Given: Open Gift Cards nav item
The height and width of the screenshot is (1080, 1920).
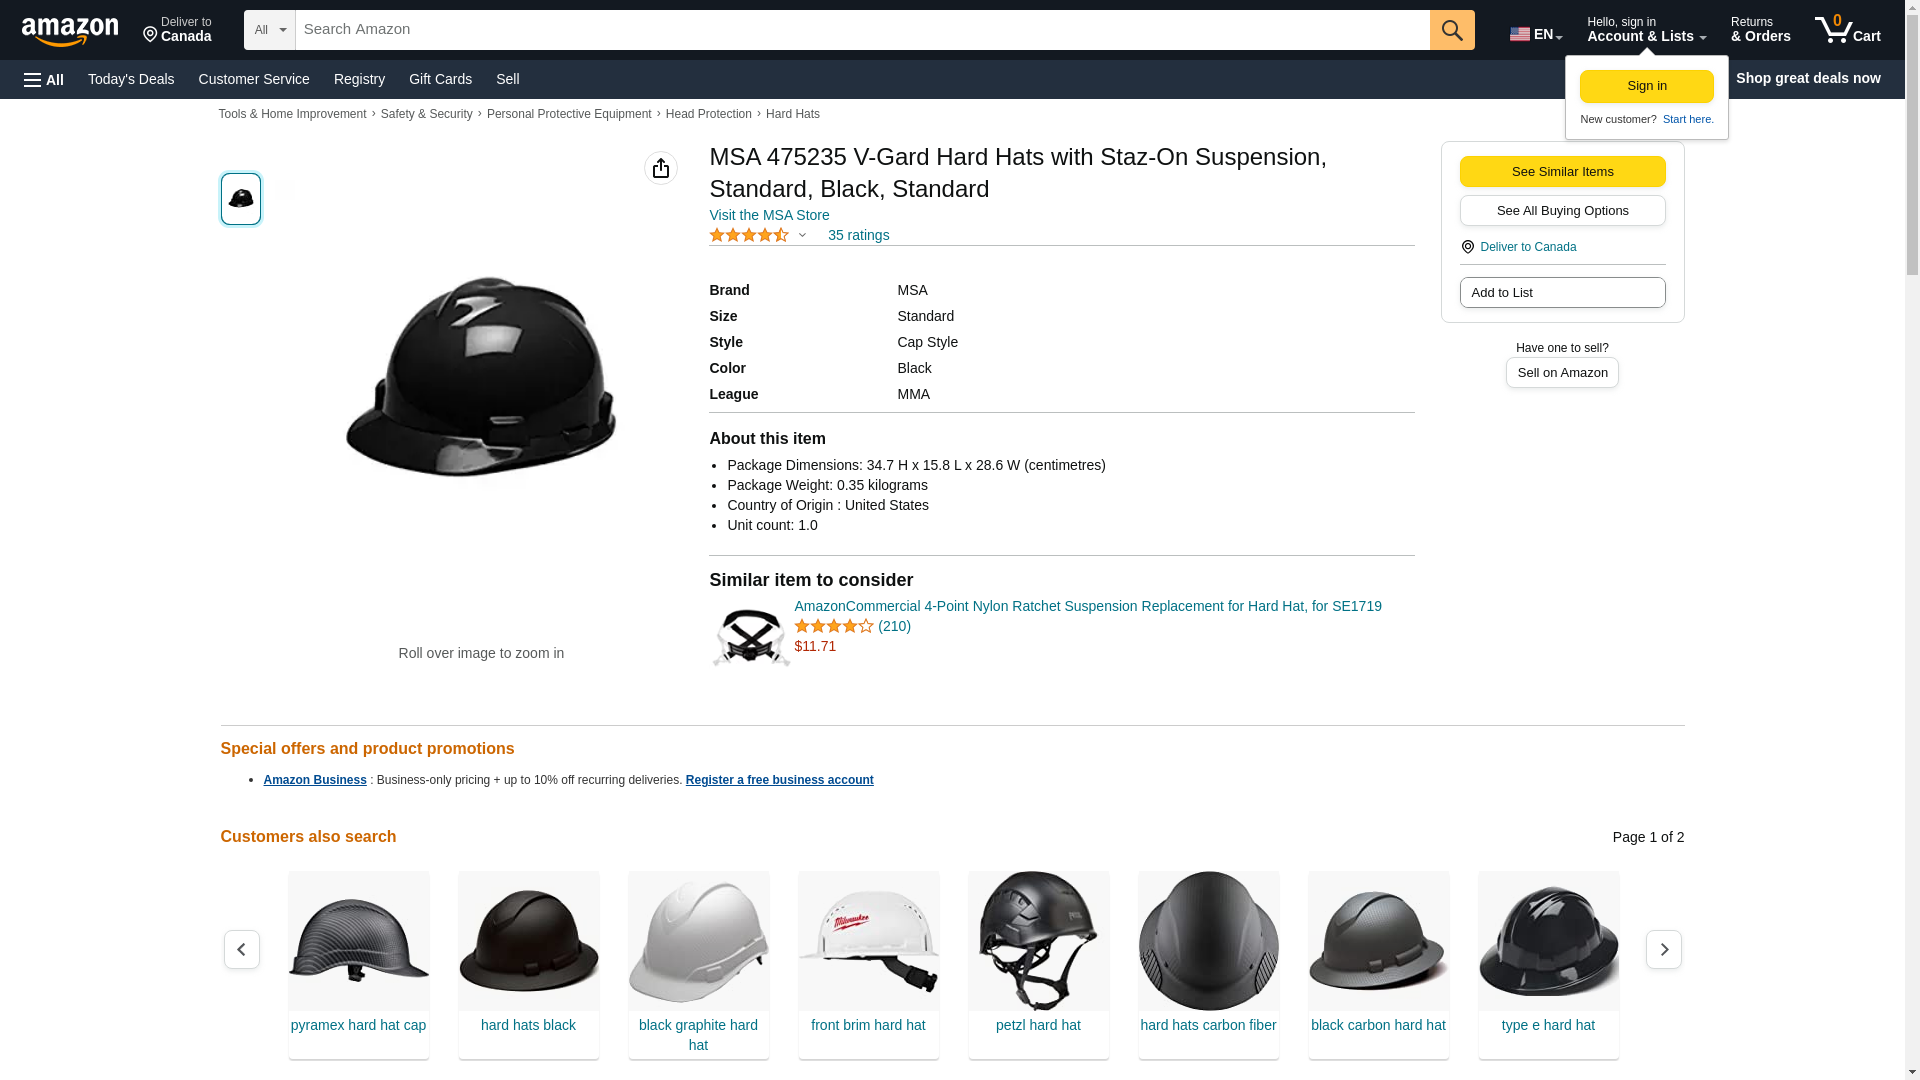Looking at the screenshot, I should click(440, 79).
